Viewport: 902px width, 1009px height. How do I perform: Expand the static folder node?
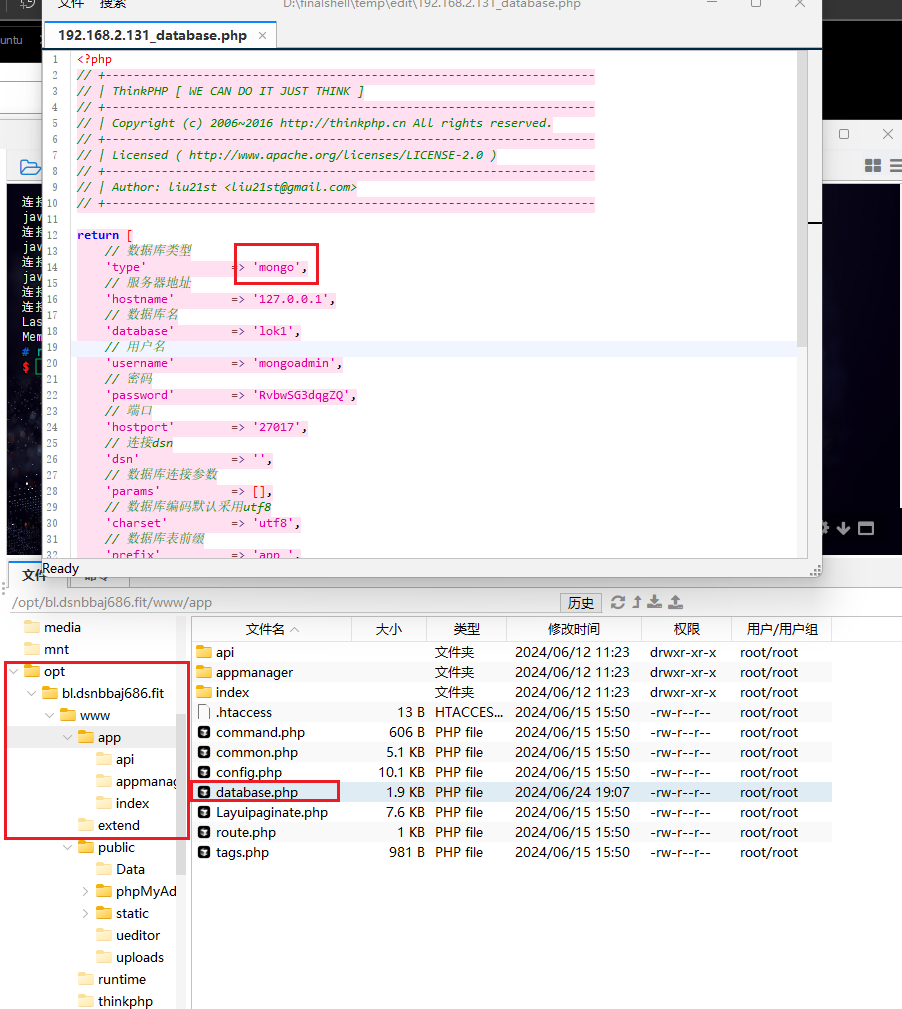pyautogui.click(x=86, y=913)
